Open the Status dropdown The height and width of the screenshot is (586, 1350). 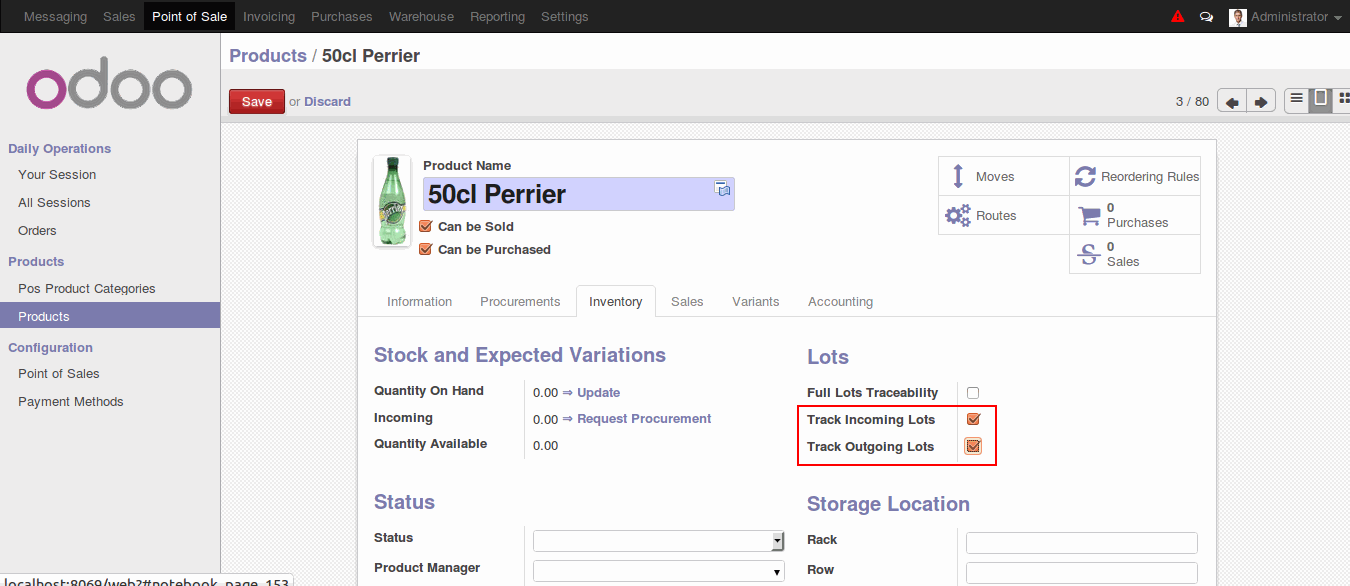tap(658, 541)
